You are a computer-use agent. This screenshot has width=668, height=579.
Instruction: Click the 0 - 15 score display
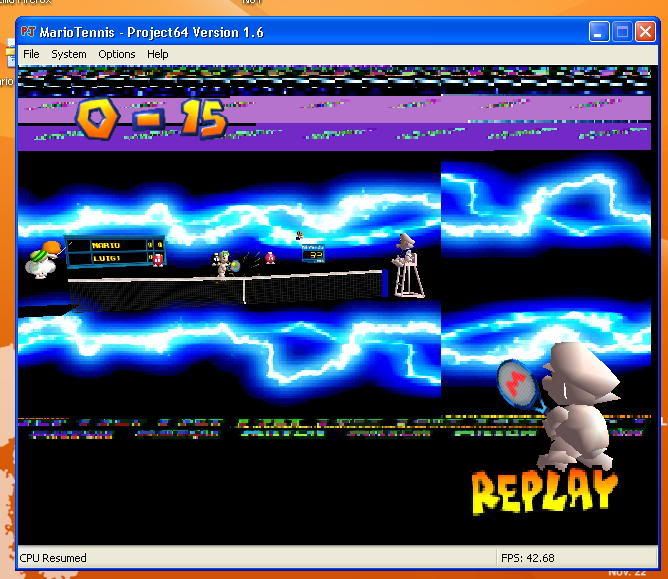coord(151,118)
